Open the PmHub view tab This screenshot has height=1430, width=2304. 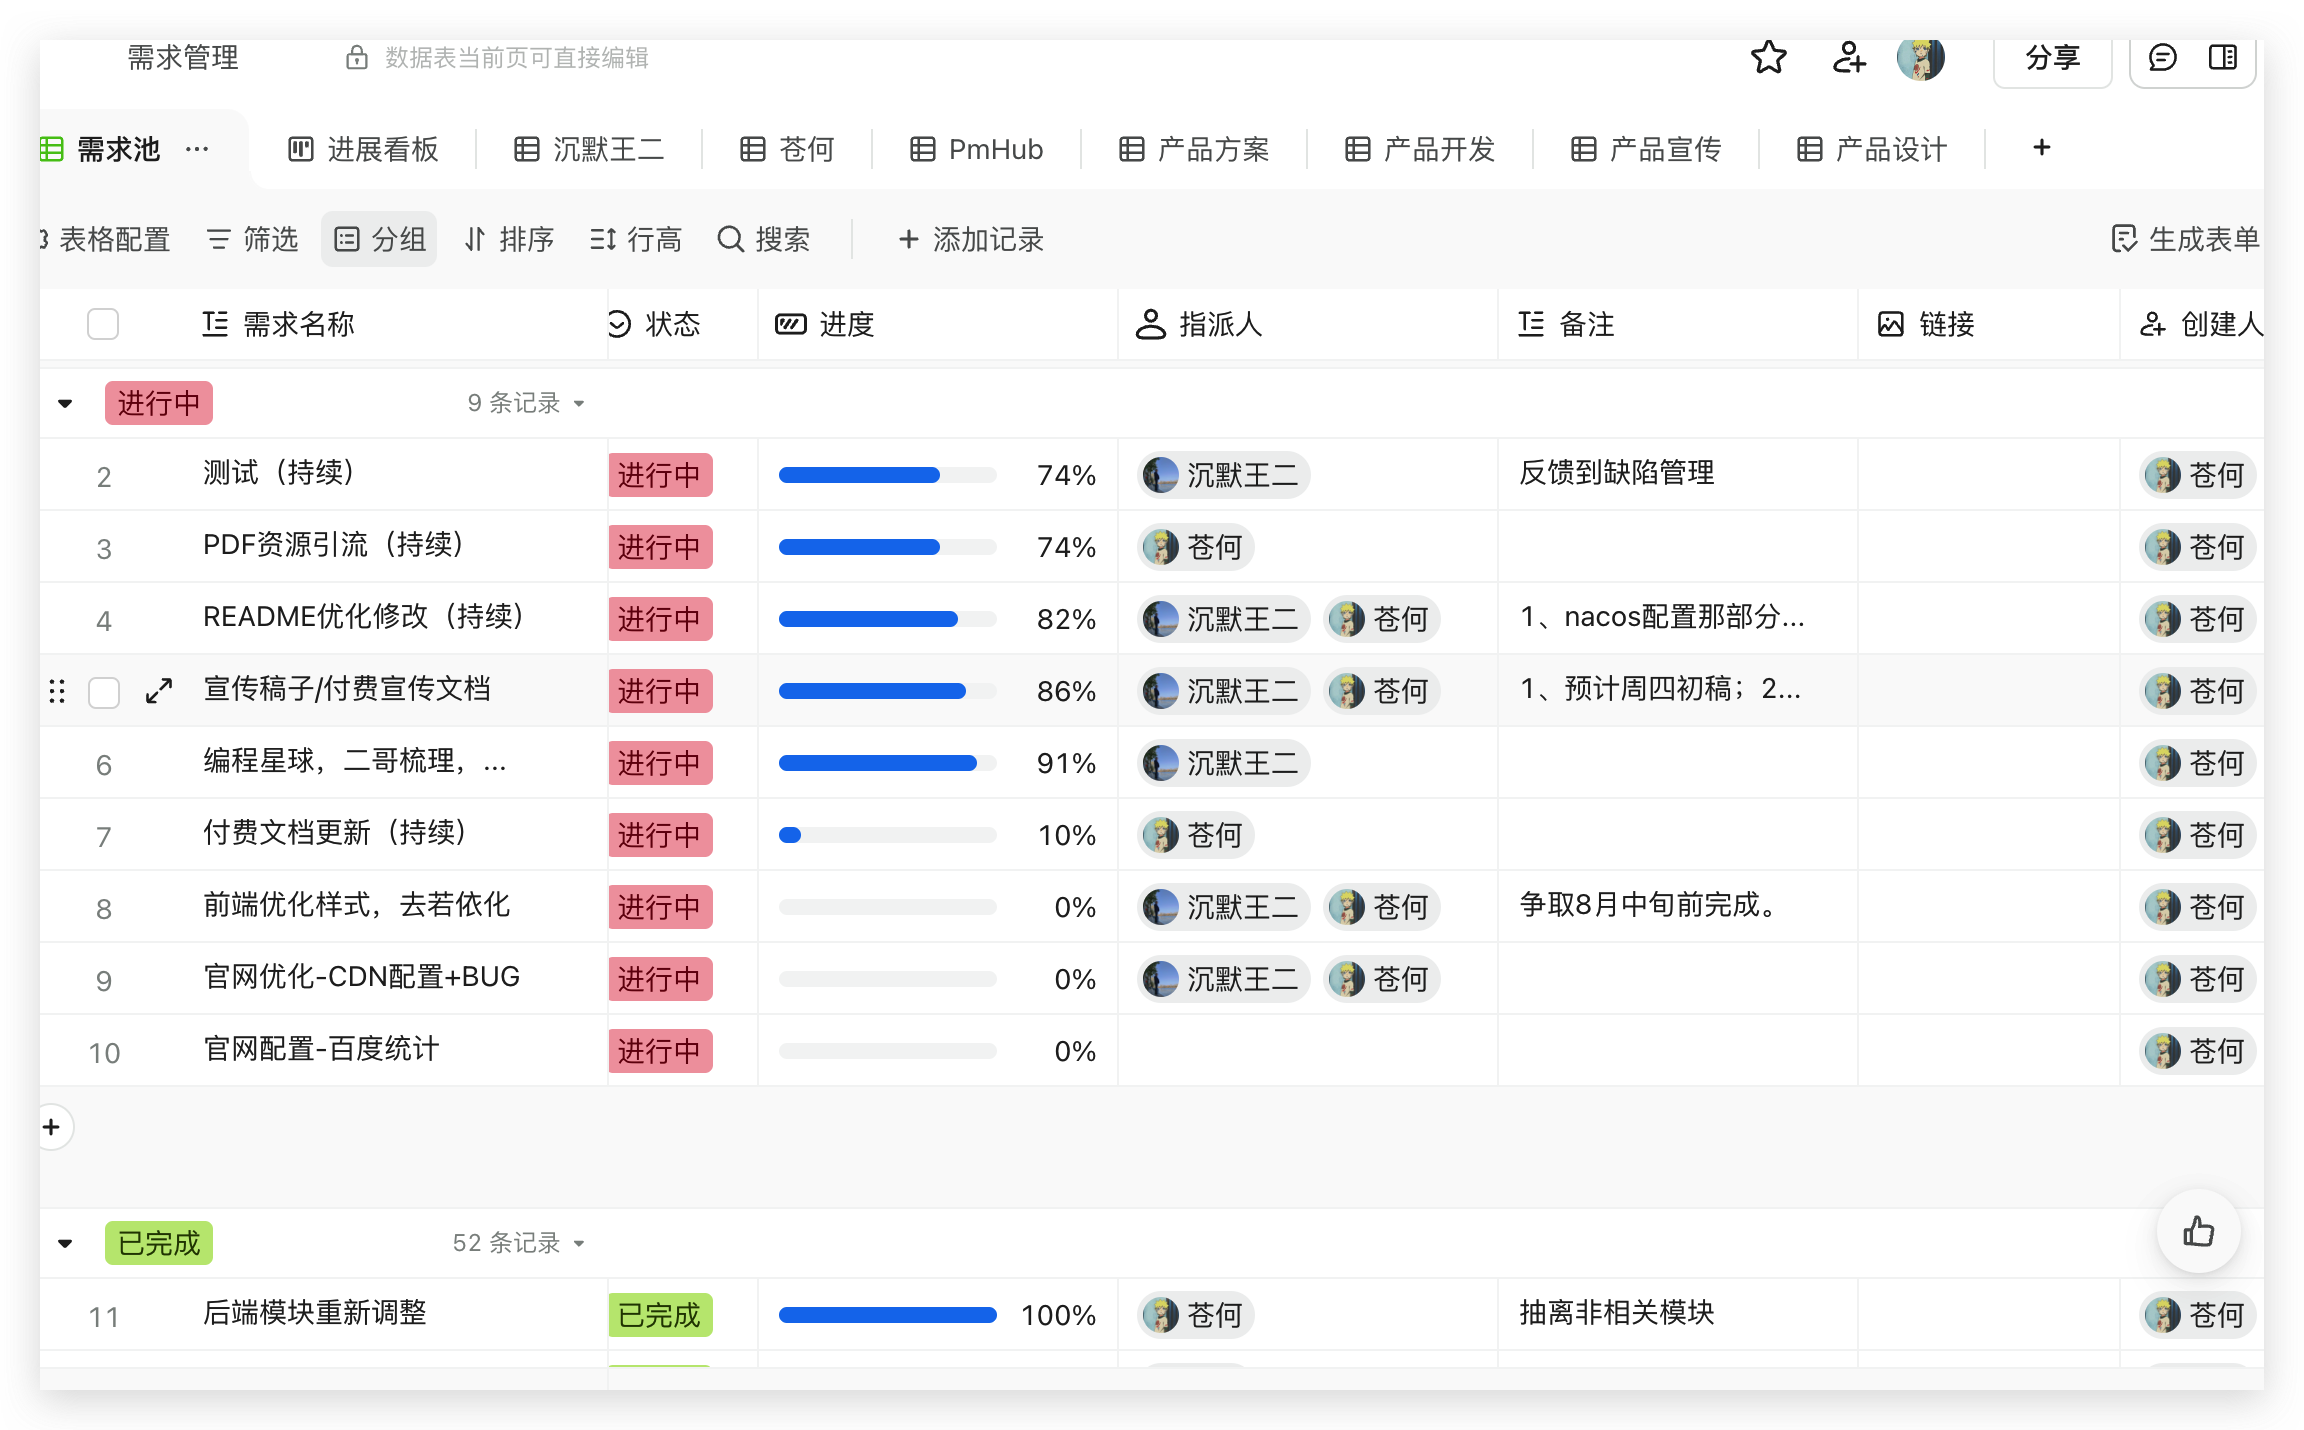click(x=976, y=149)
